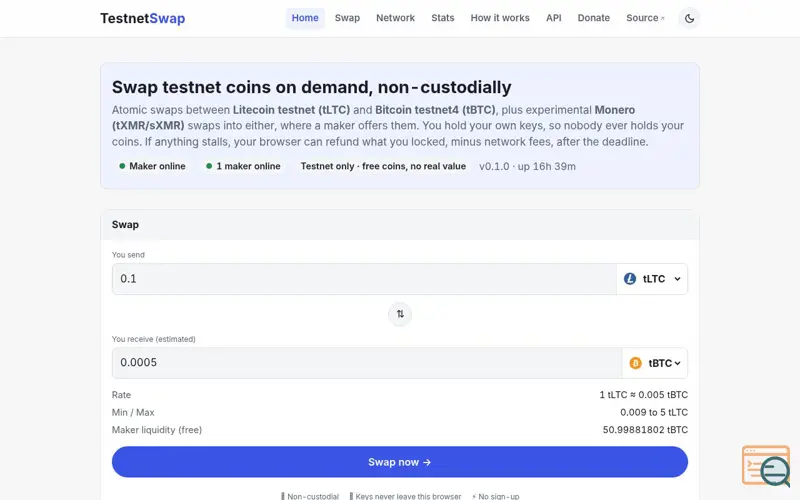Open the Stats nav page
The image size is (800, 500).
pyautogui.click(x=442, y=18)
